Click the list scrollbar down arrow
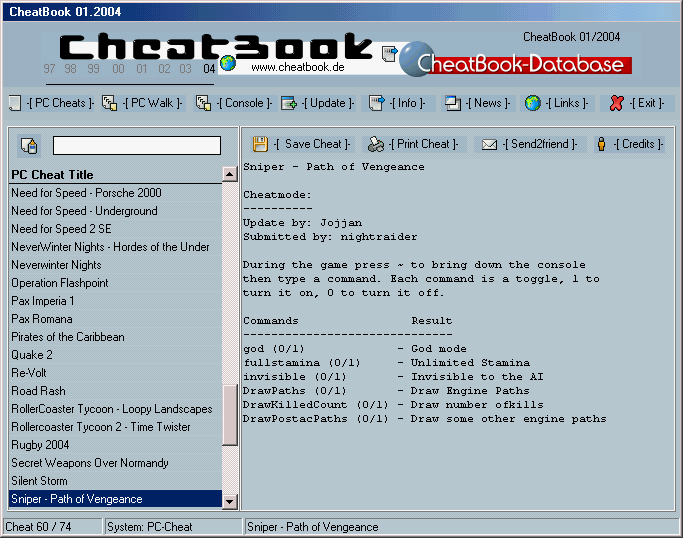Image resolution: width=683 pixels, height=538 pixels. [x=230, y=500]
